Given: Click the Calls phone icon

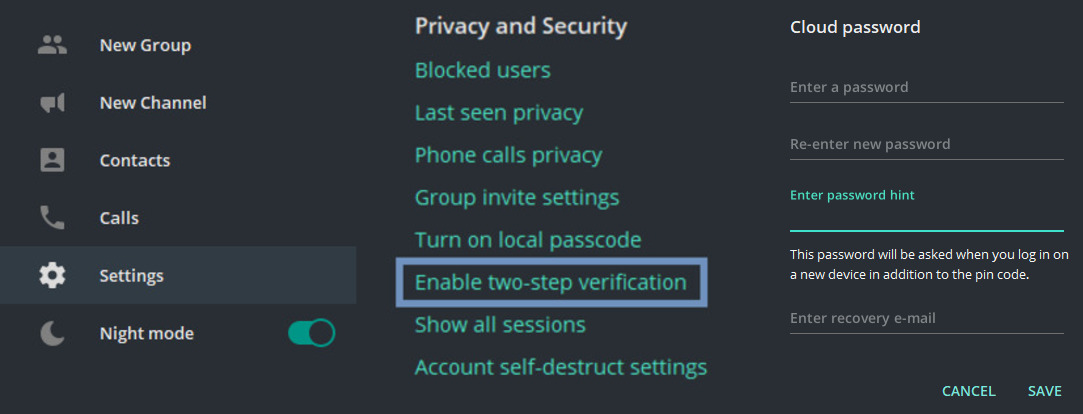Looking at the screenshot, I should [52, 218].
